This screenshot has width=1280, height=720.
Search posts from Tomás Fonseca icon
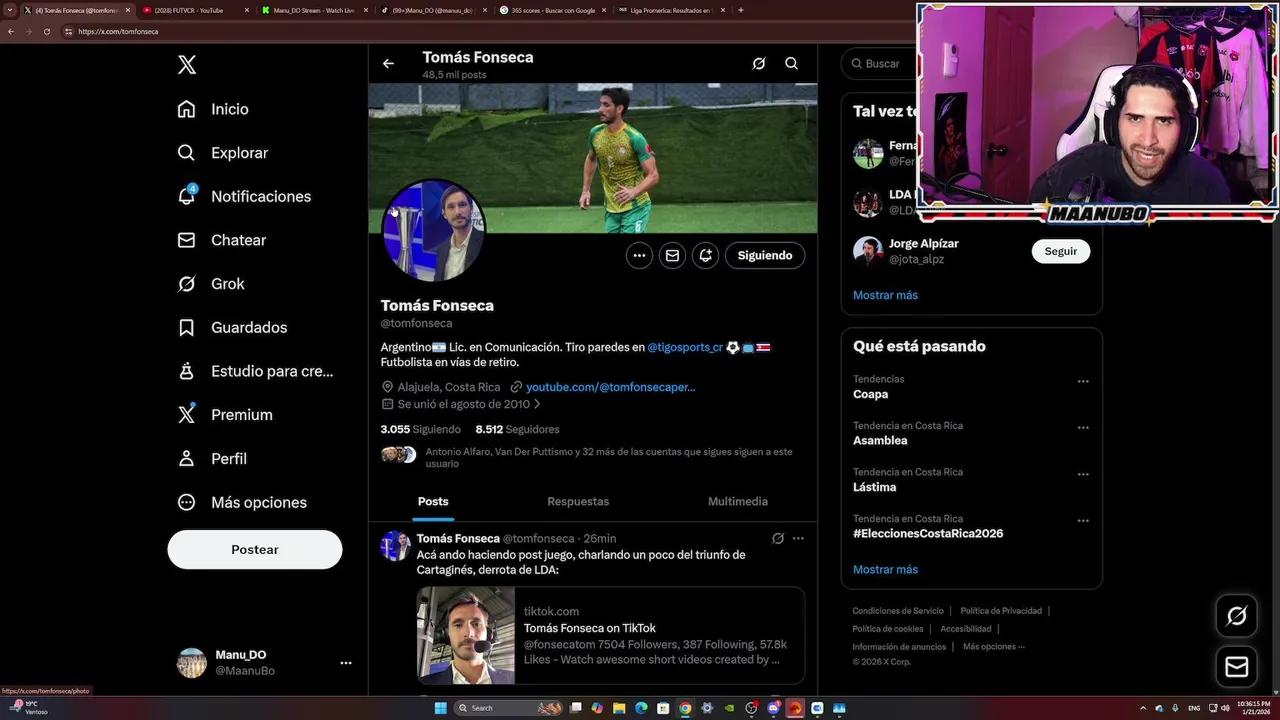(x=791, y=64)
